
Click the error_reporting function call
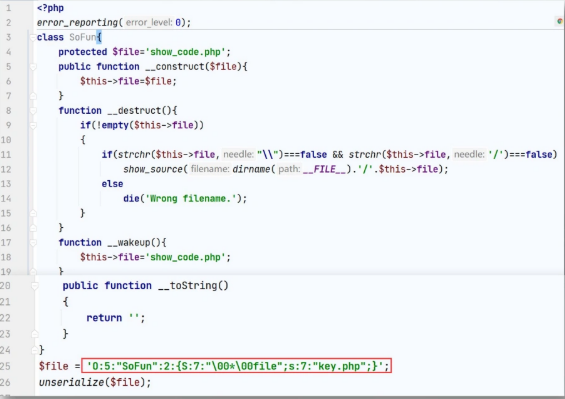pyautogui.click(x=77, y=23)
